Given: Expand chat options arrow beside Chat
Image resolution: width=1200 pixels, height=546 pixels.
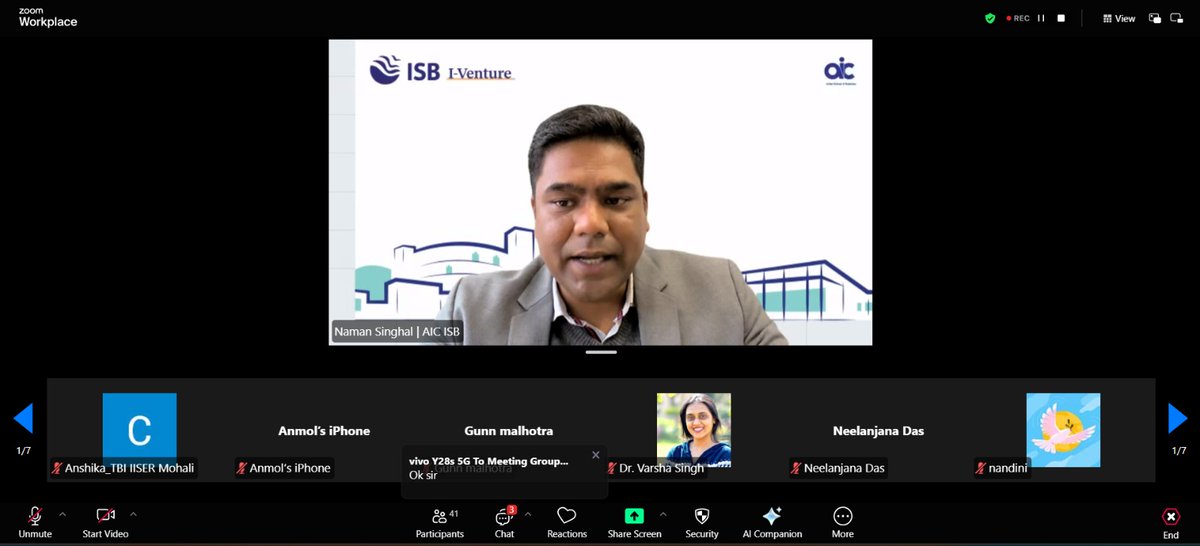Looking at the screenshot, I should tap(527, 514).
